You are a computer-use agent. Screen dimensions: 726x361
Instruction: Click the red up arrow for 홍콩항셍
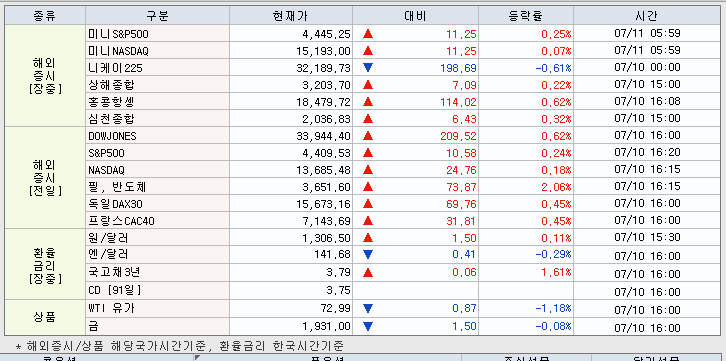(368, 102)
